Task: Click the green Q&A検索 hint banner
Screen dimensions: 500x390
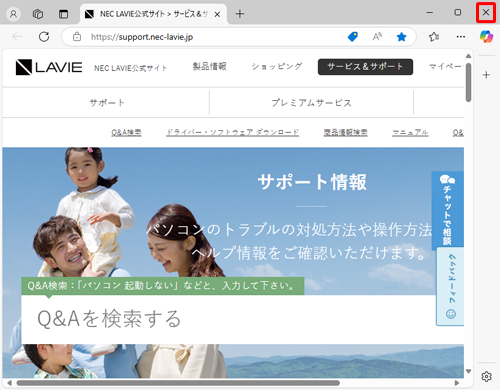Action: pos(163,286)
